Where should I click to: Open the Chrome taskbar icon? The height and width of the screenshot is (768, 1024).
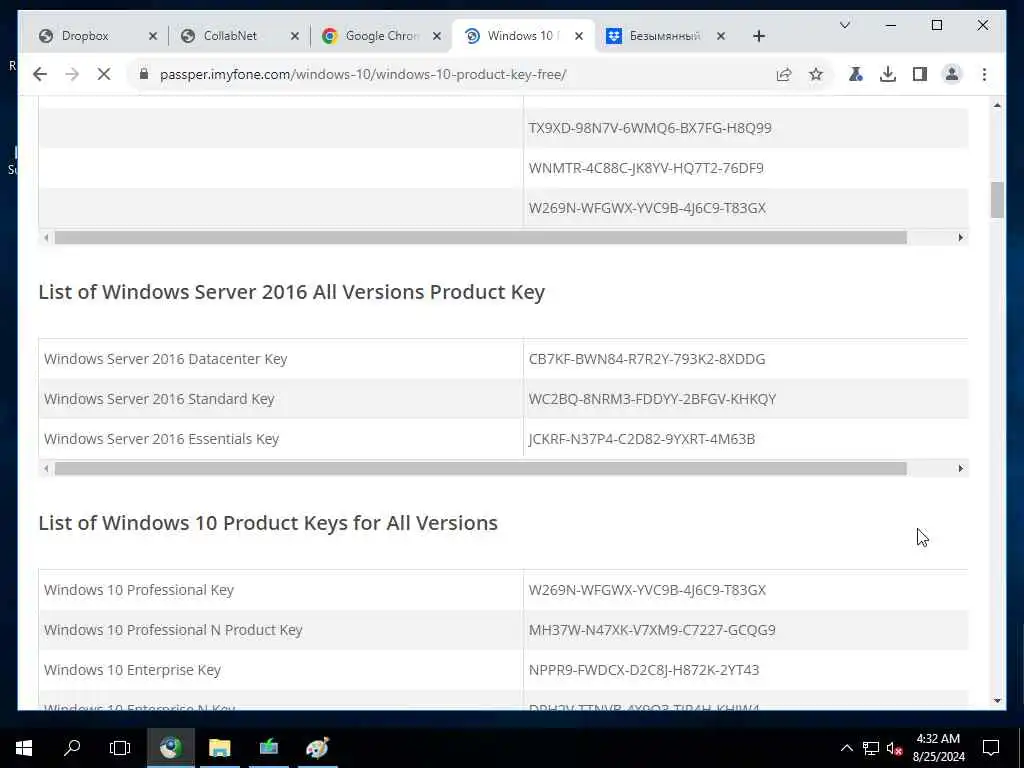coord(170,748)
